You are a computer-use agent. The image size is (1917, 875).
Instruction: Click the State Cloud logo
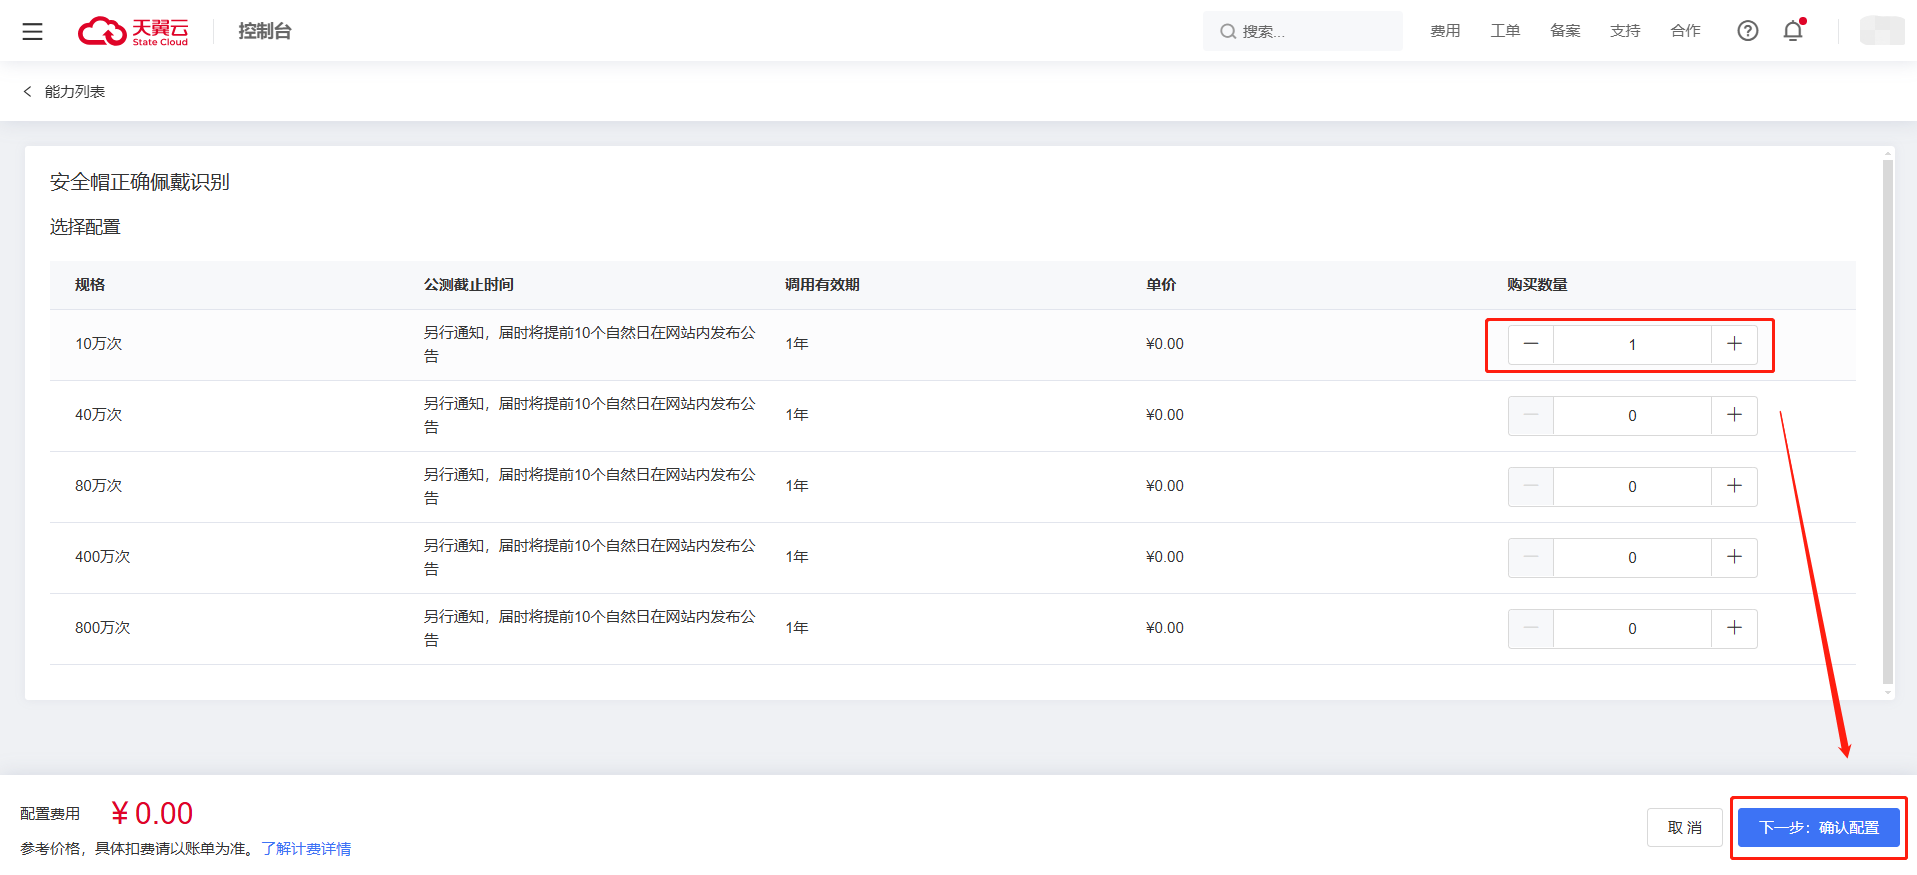click(133, 31)
